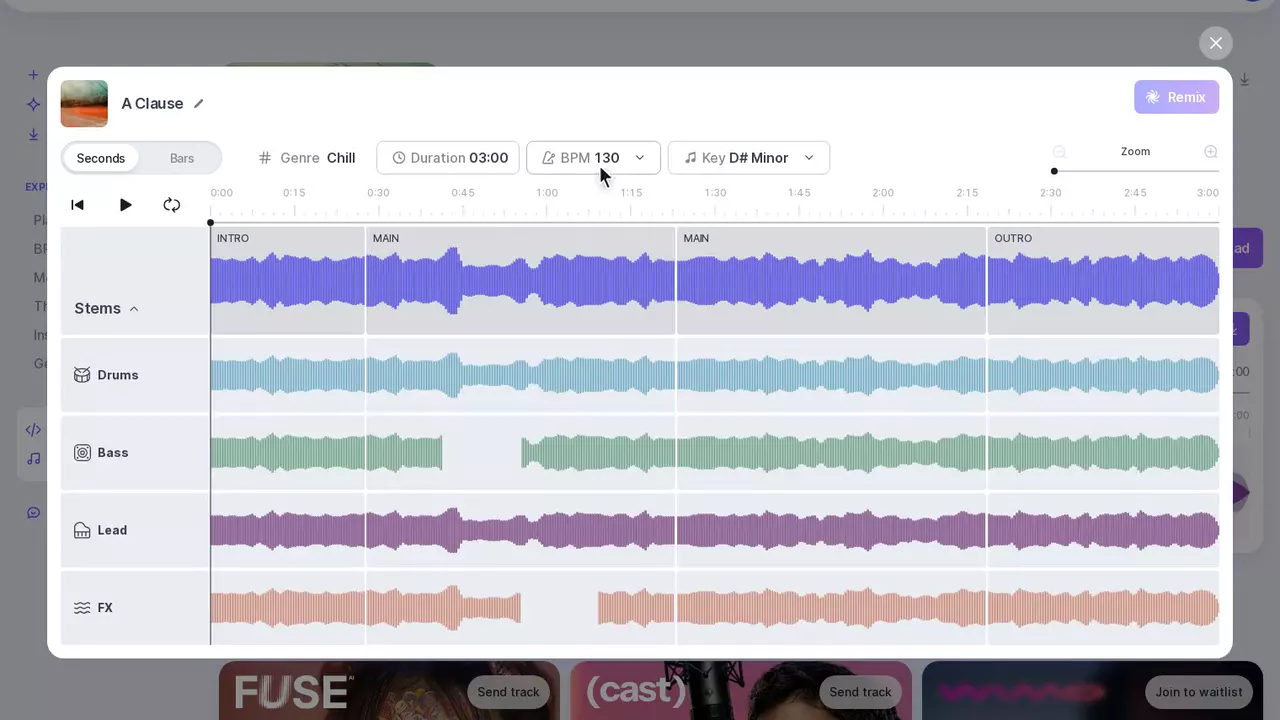Click the zoom out magnifier icon
The width and height of the screenshot is (1280, 720).
pyautogui.click(x=1059, y=152)
